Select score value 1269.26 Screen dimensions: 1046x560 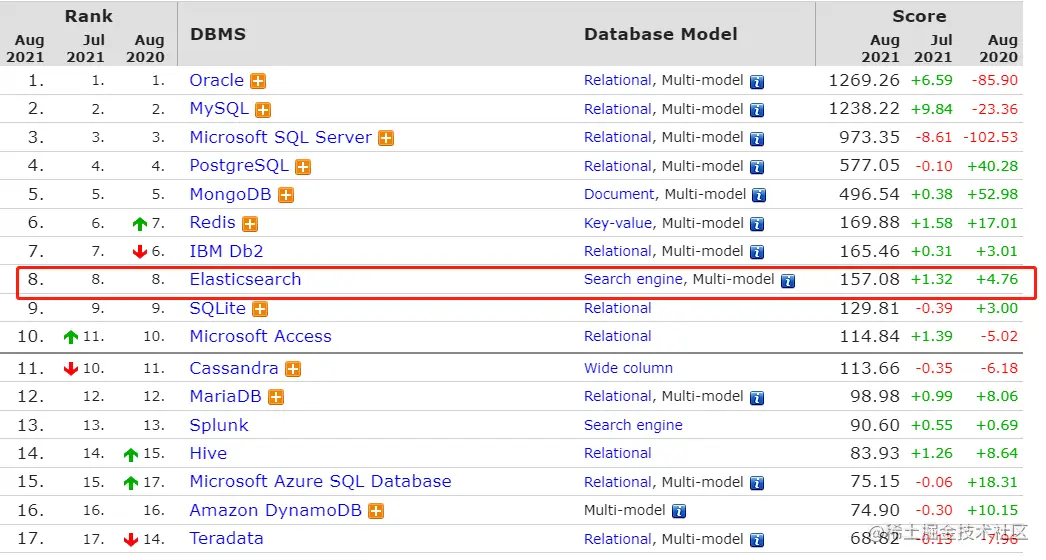click(864, 80)
